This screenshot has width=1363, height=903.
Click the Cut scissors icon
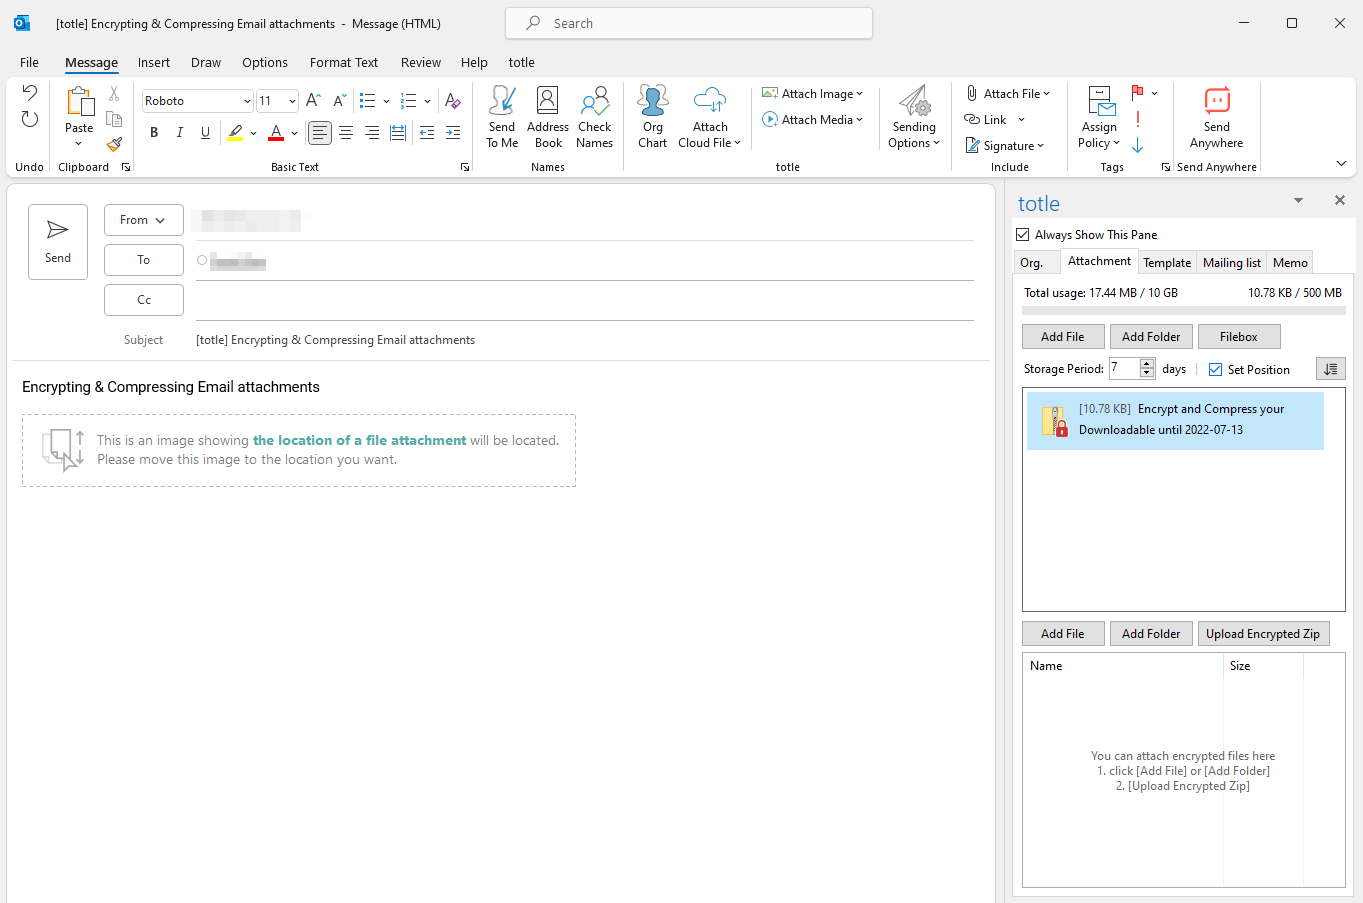click(x=114, y=93)
